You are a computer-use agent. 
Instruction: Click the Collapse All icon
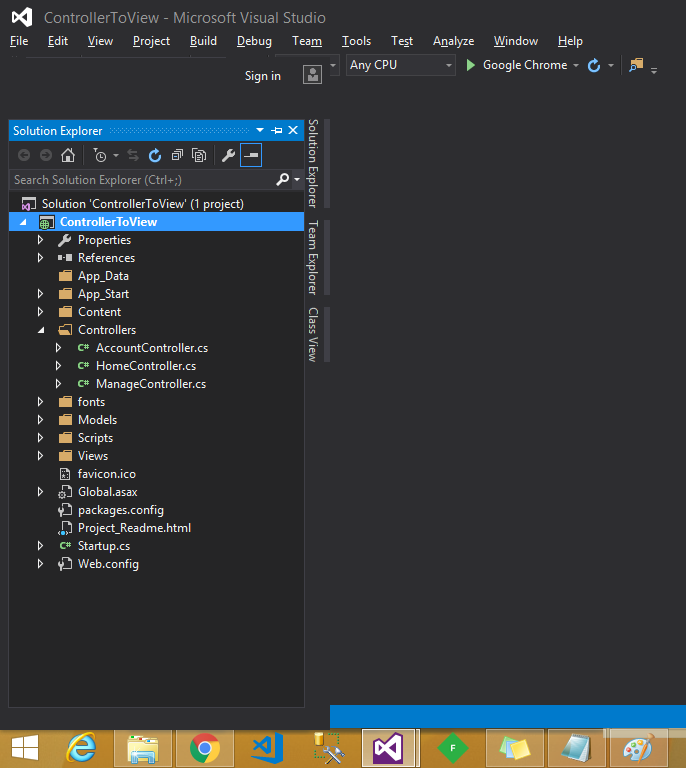(177, 156)
